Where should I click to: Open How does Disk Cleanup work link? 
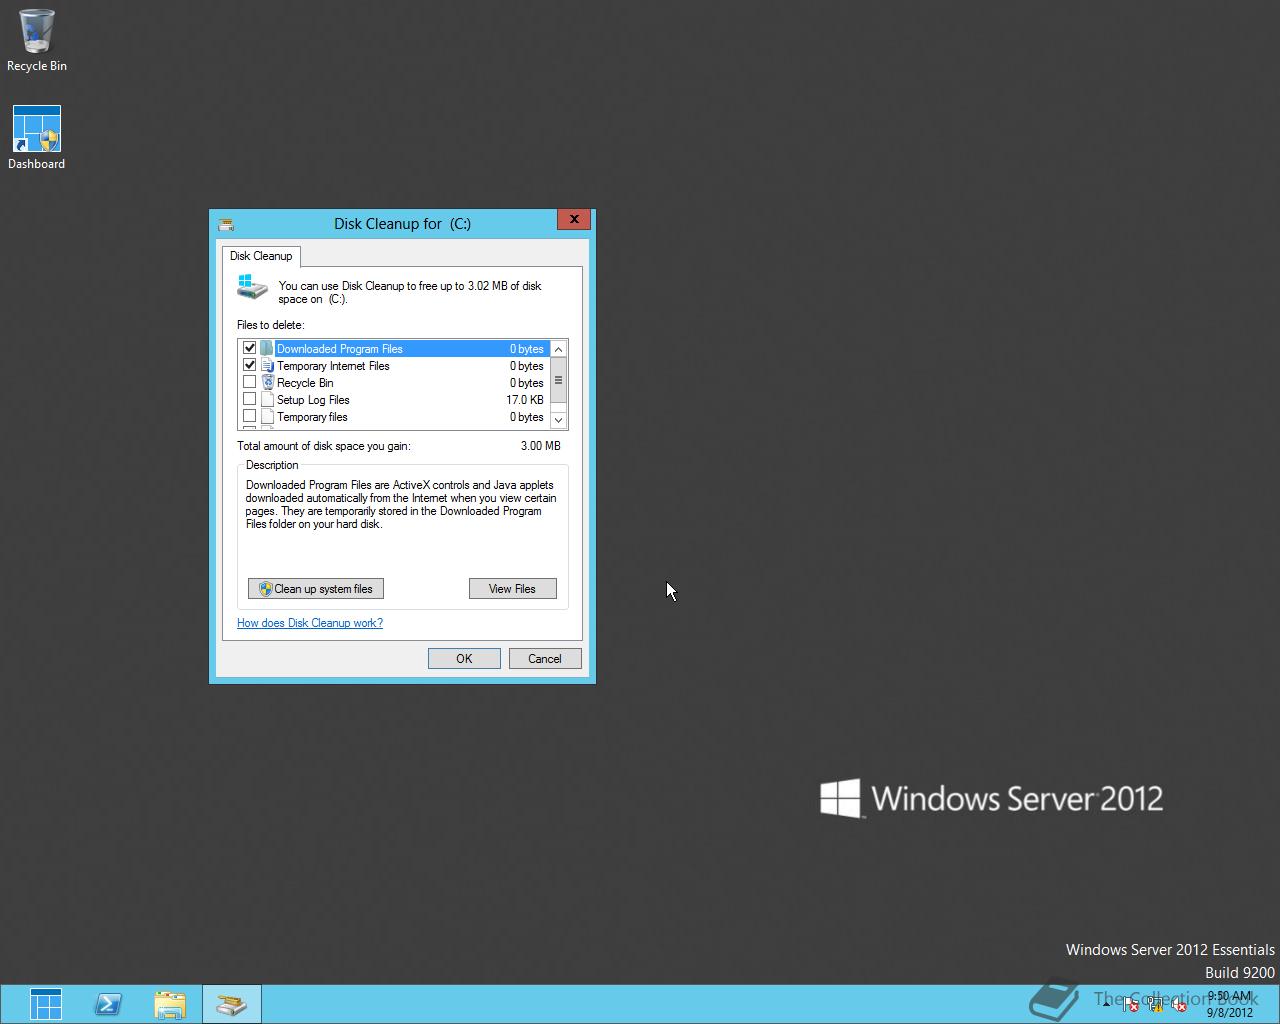310,623
